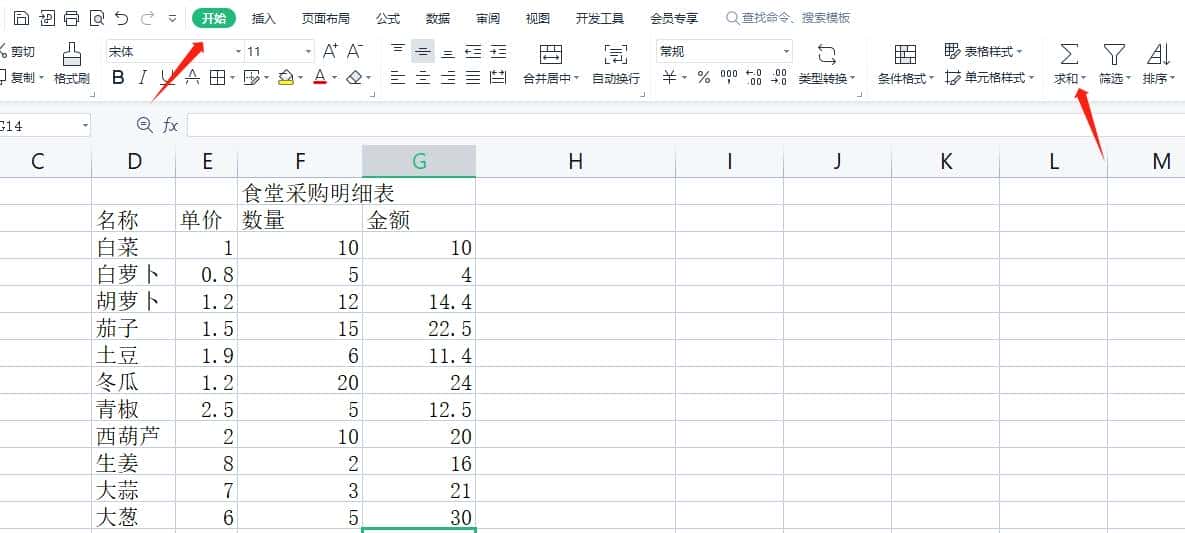Viewport: 1185px width, 533px height.
Task: Increase font size with A+ icon
Action: click(330, 51)
